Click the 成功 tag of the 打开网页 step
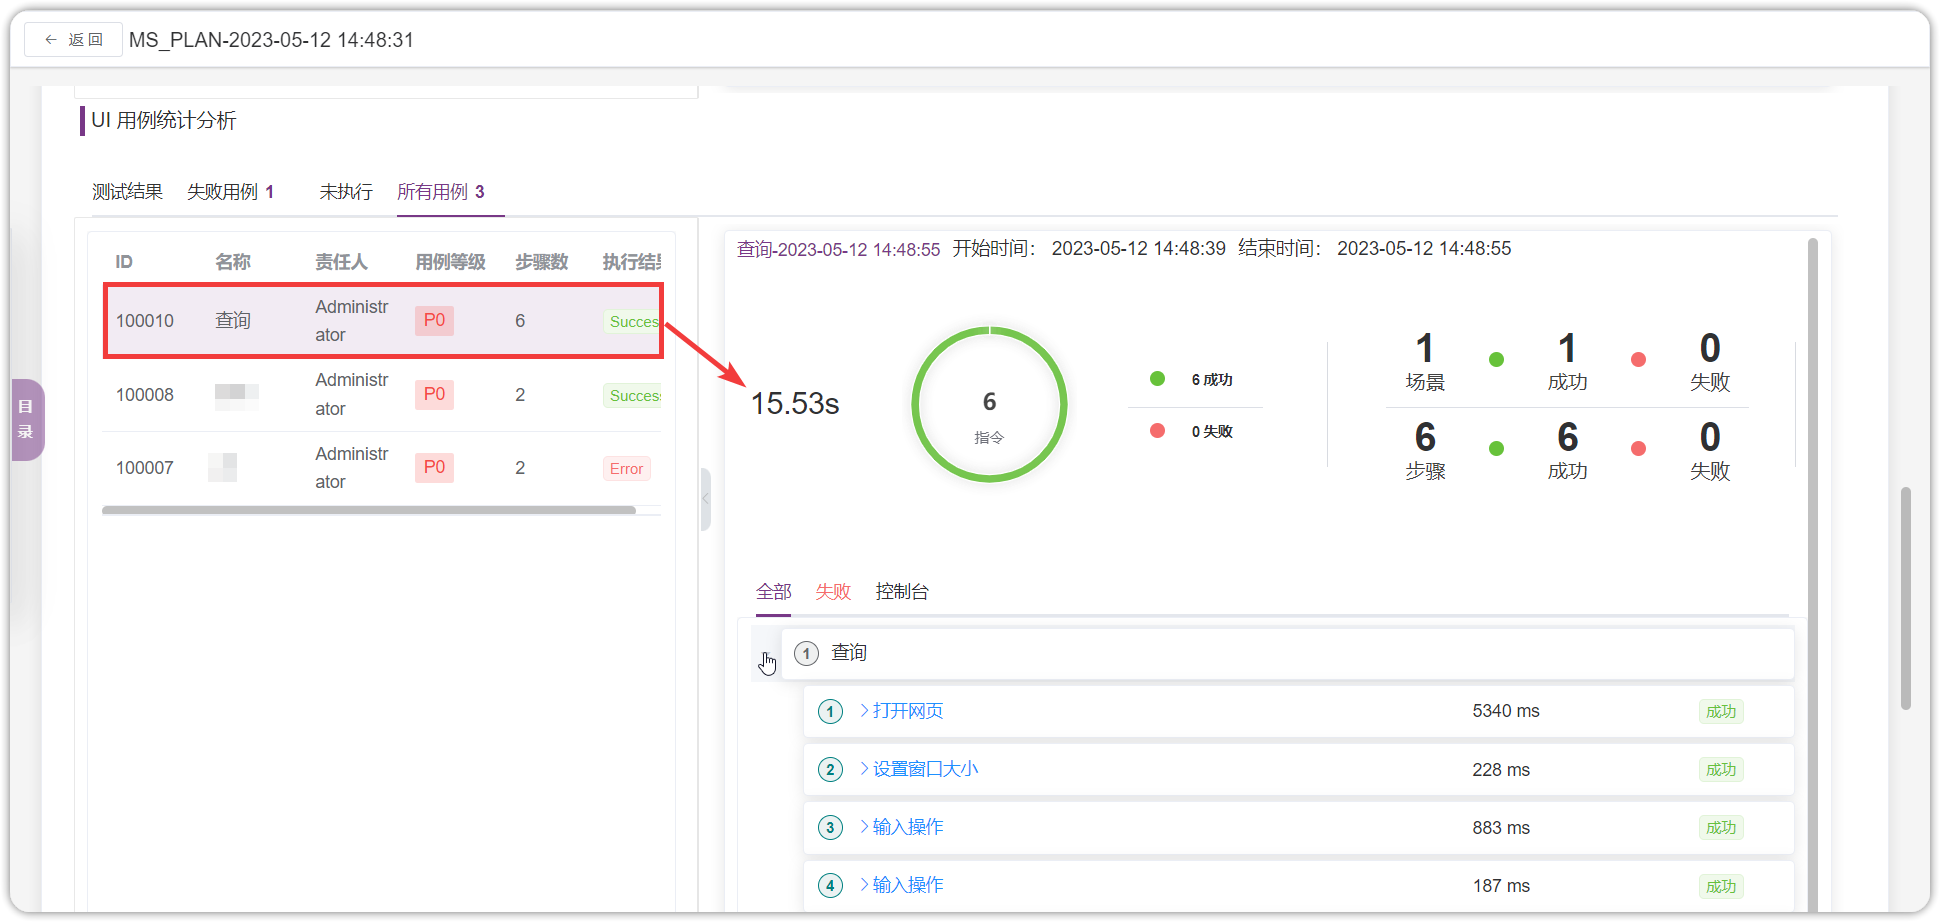 pyautogui.click(x=1721, y=712)
